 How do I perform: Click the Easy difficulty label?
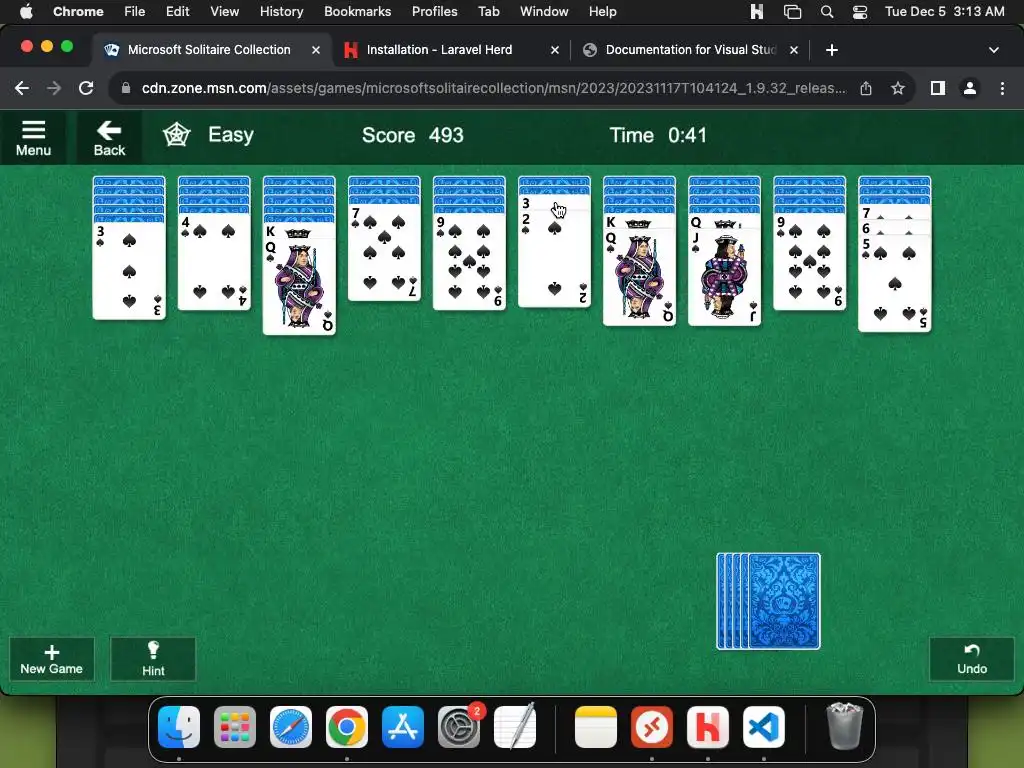point(231,135)
